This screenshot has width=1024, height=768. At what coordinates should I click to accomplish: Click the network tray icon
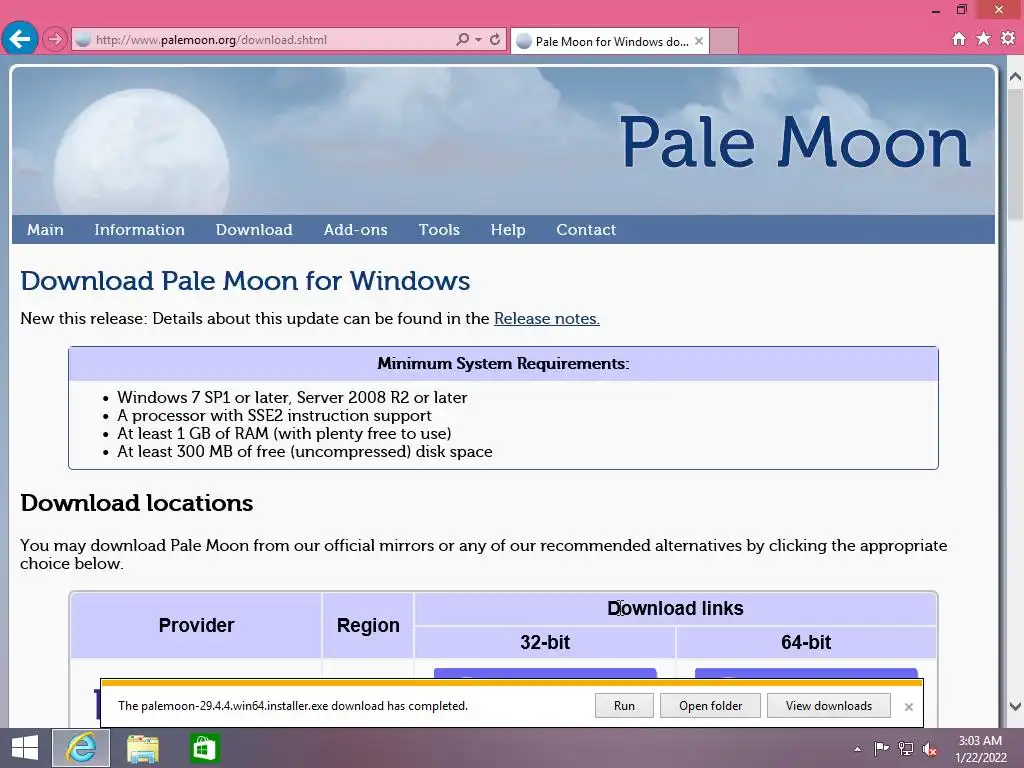click(x=906, y=748)
